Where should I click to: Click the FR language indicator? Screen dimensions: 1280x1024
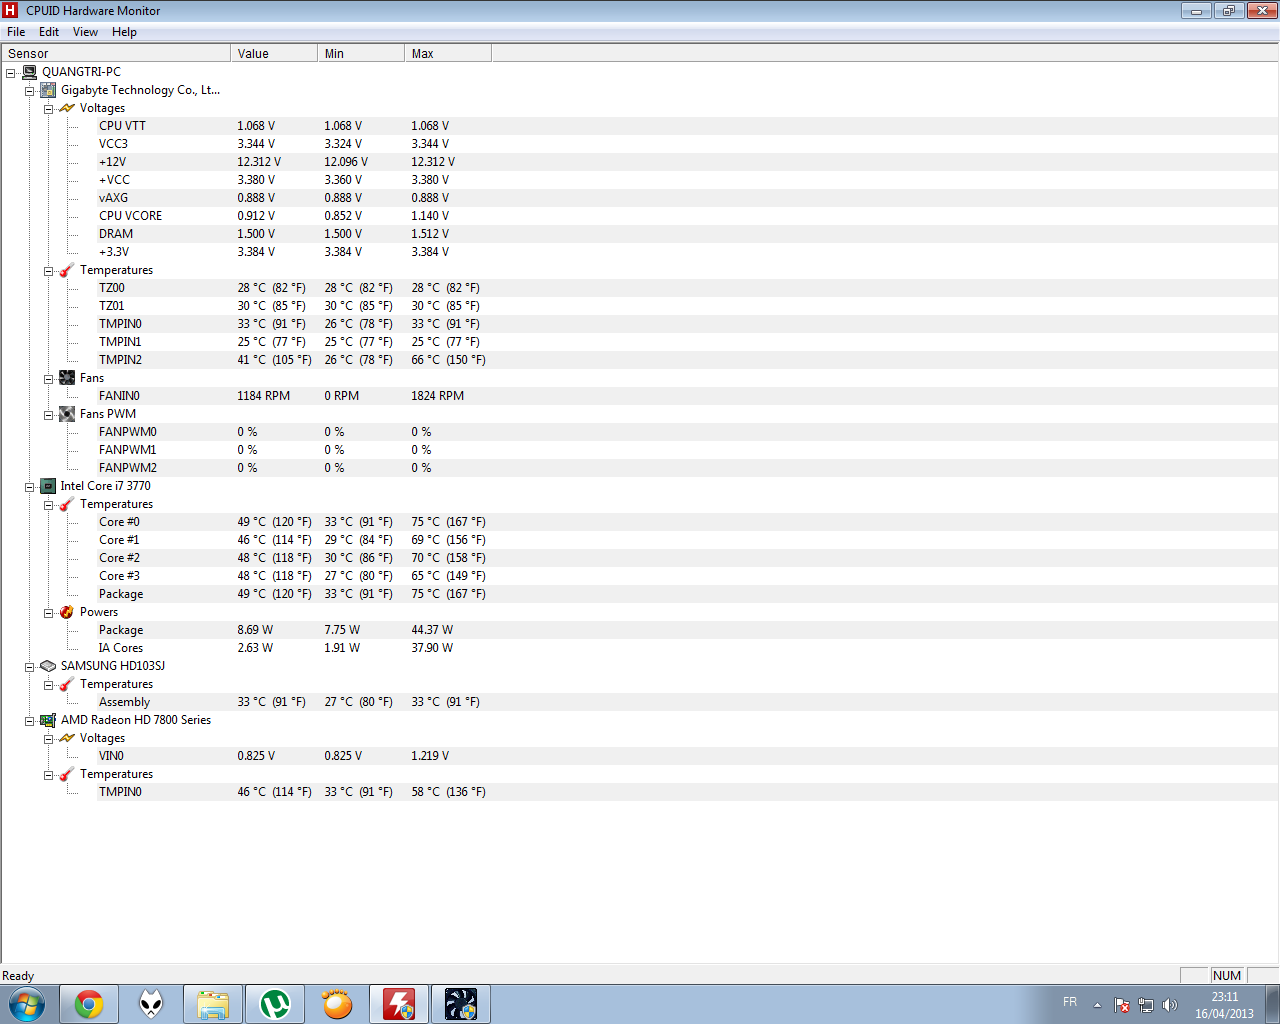click(1070, 1002)
